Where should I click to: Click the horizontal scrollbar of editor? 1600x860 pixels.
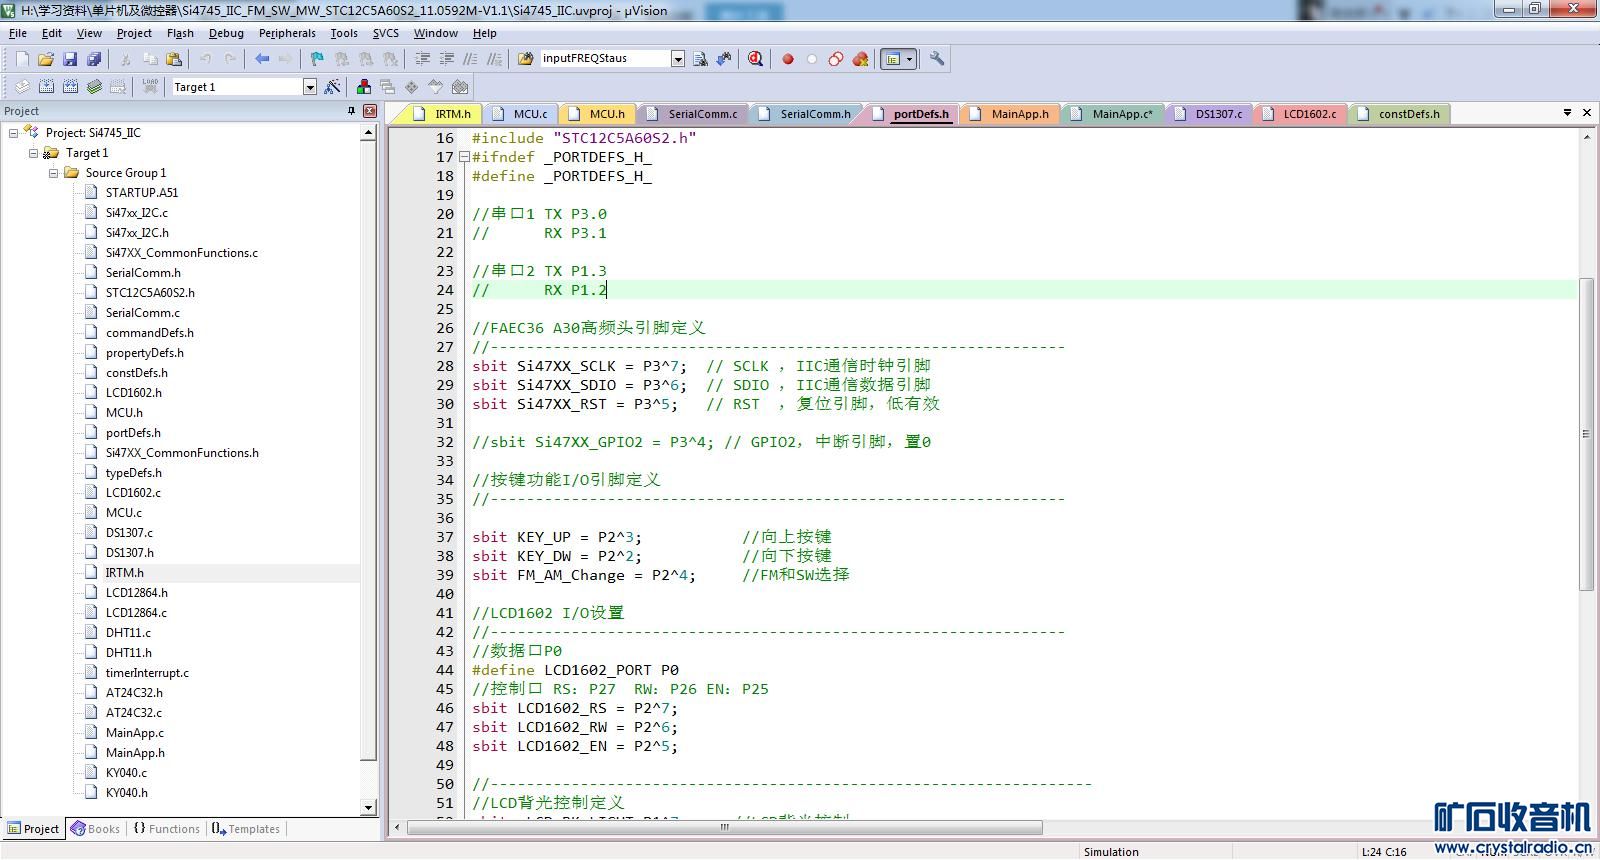pos(725,827)
